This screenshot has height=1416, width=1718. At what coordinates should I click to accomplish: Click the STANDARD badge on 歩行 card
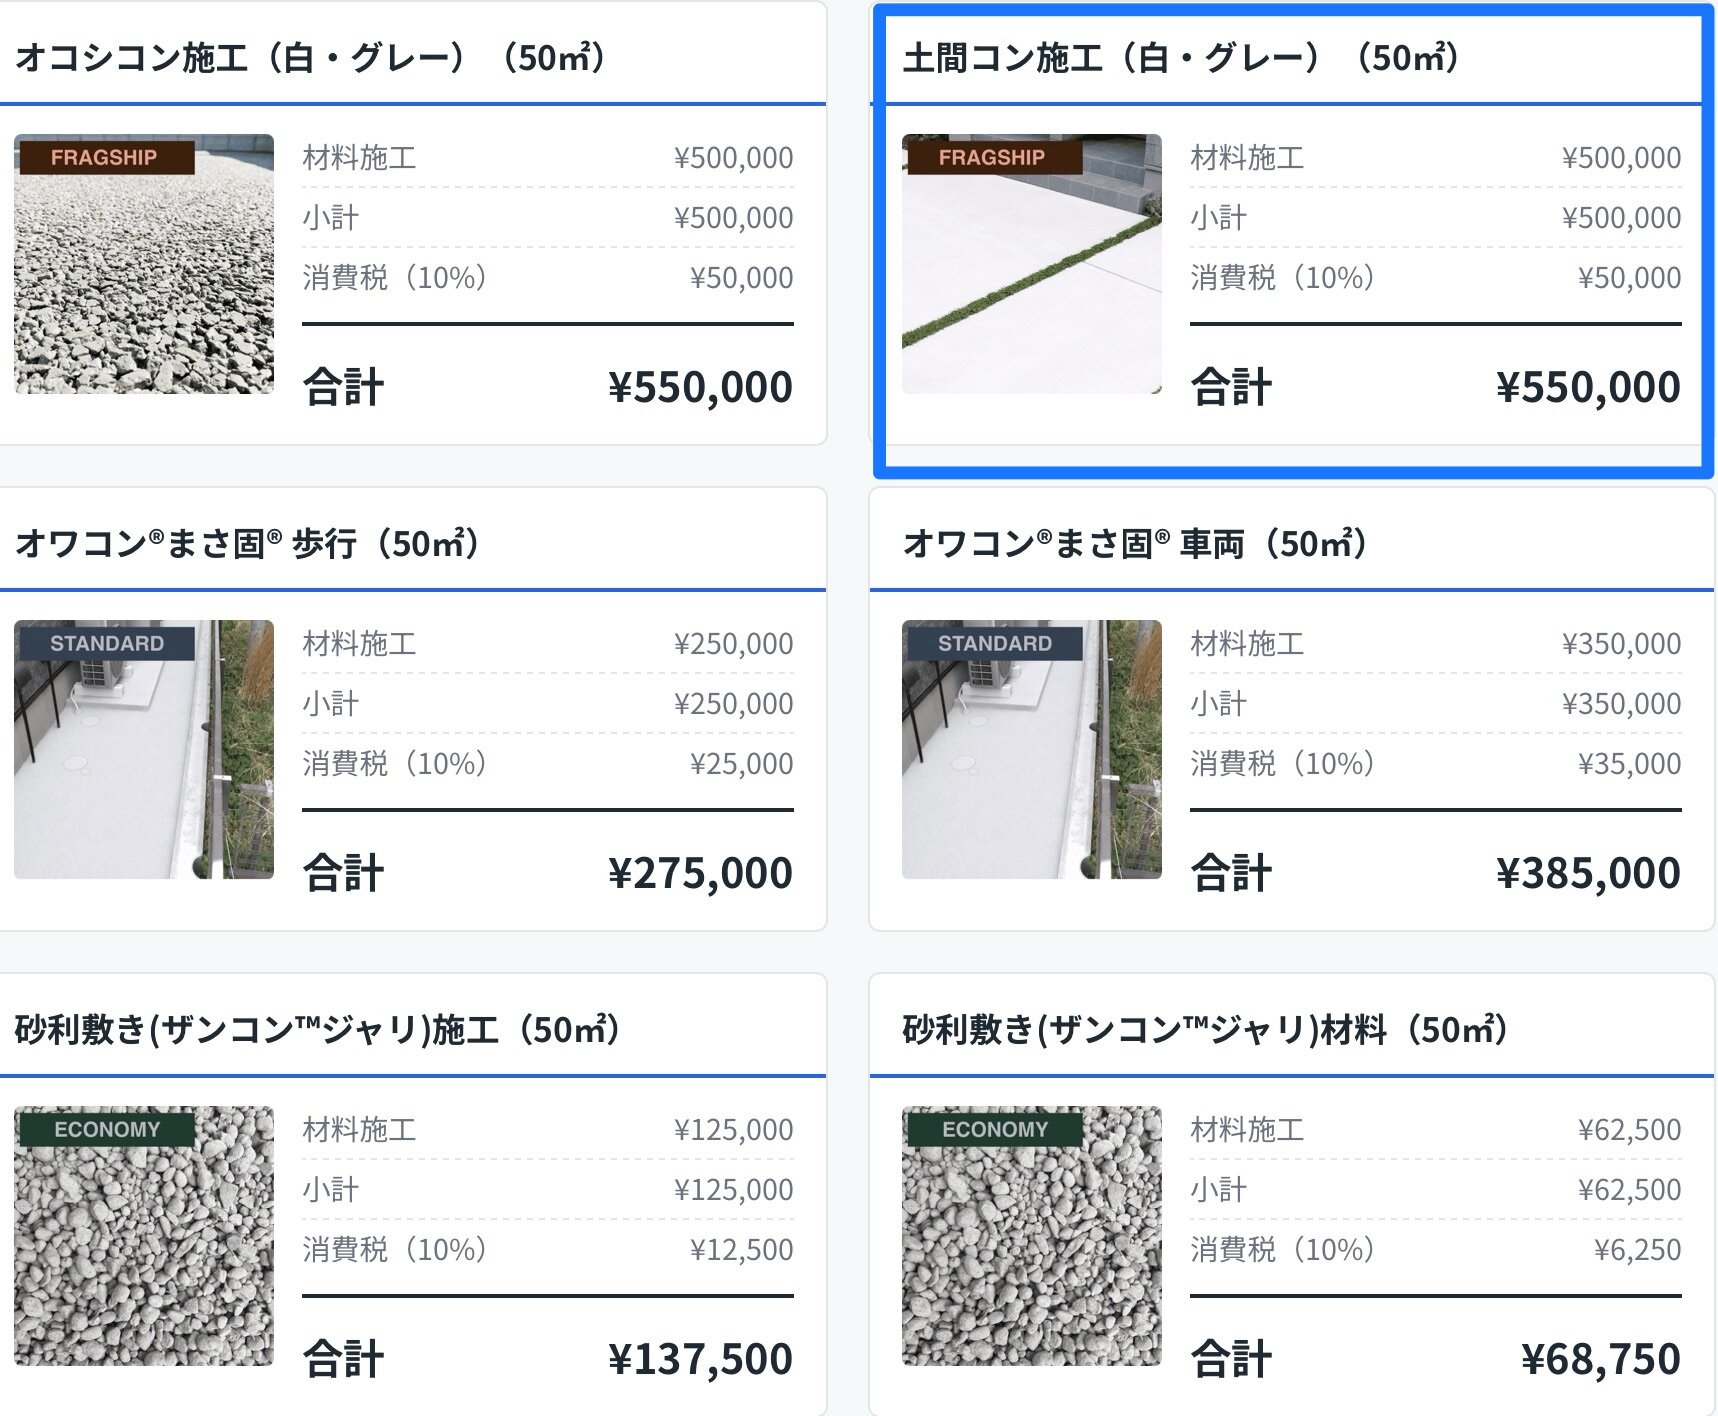(x=106, y=644)
